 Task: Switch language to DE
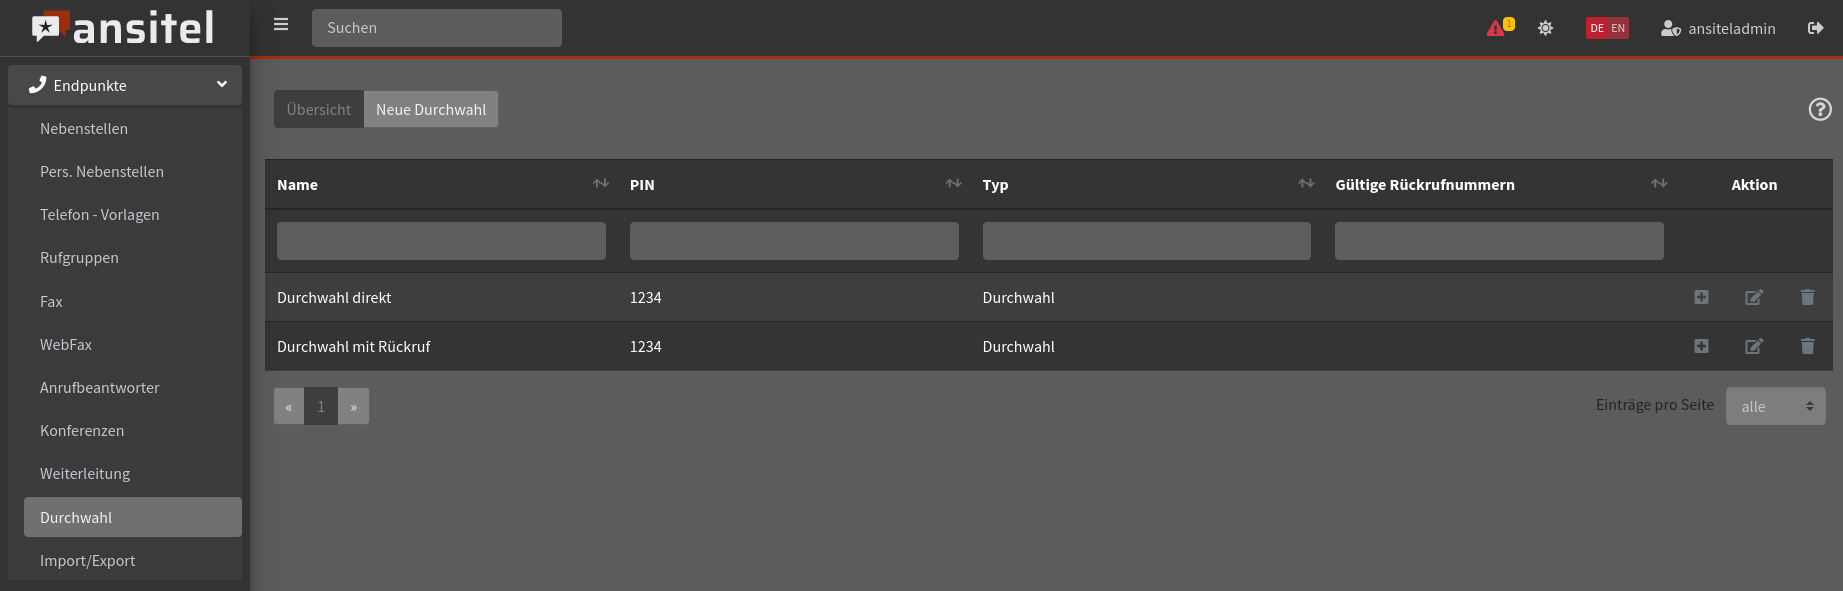(x=1597, y=28)
